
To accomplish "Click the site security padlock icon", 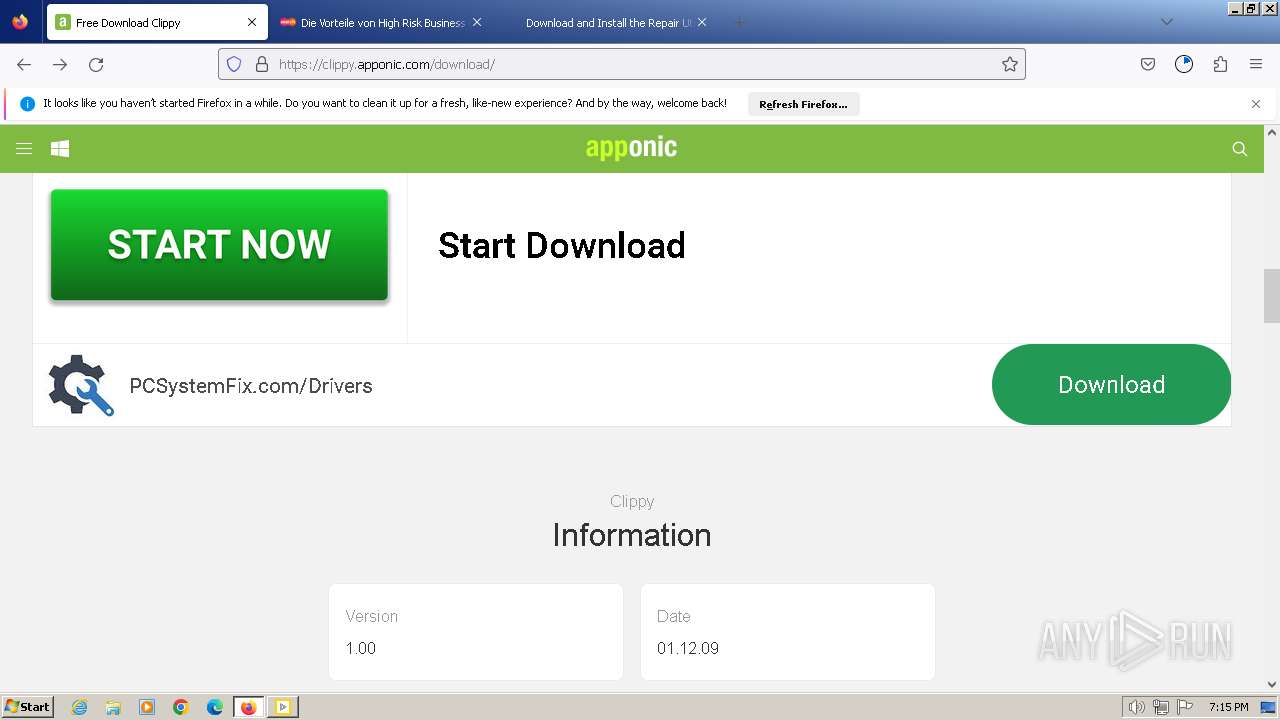I will 262,64.
